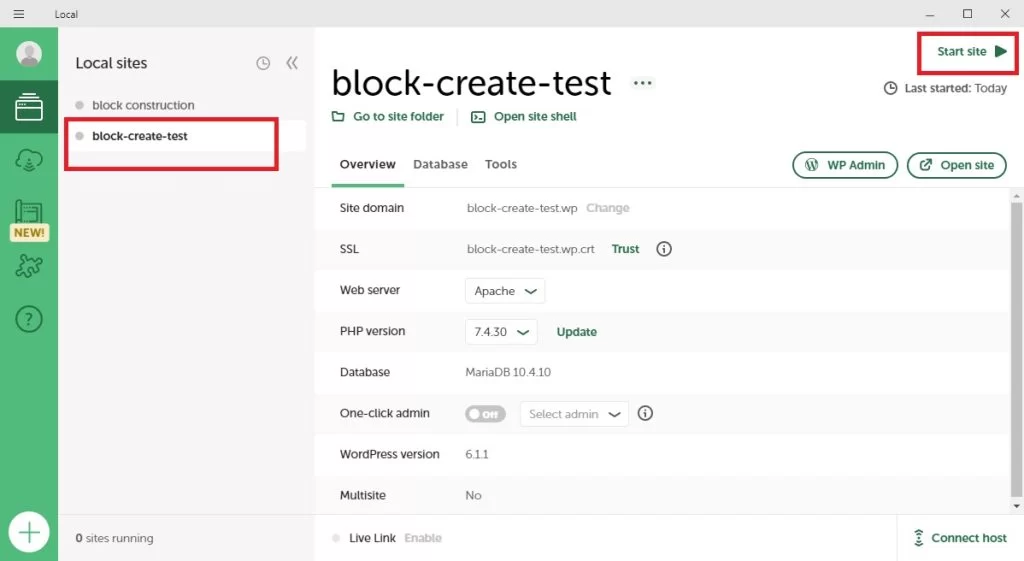Click the Open site button
Viewport: 1024px width, 561px height.
pyautogui.click(x=957, y=165)
